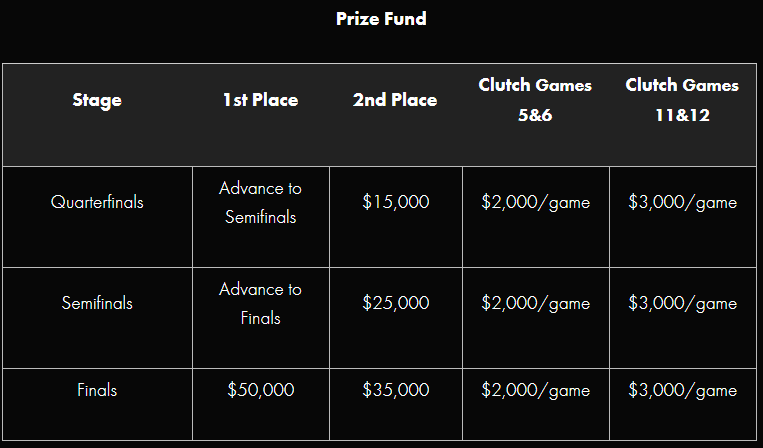The height and width of the screenshot is (448, 763).
Task: Click the Prize Fund title
Action: pos(381,18)
